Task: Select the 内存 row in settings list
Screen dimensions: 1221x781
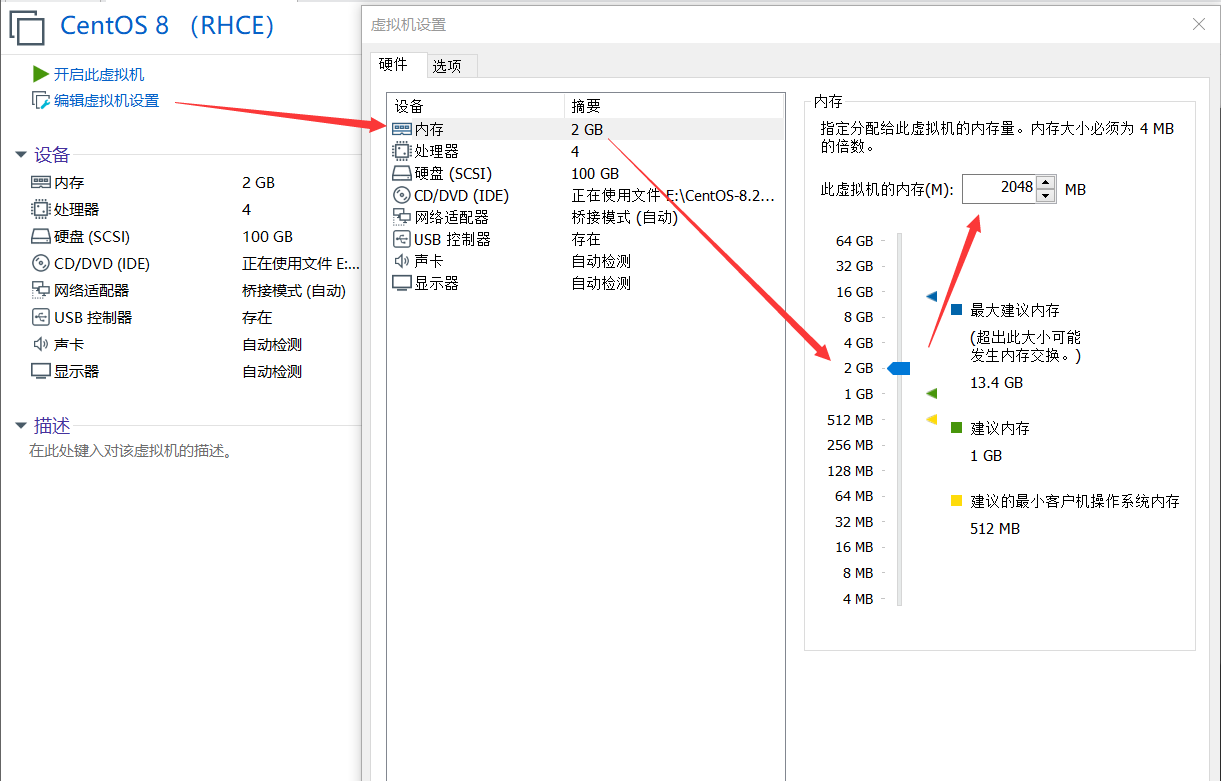Action: (x=586, y=129)
